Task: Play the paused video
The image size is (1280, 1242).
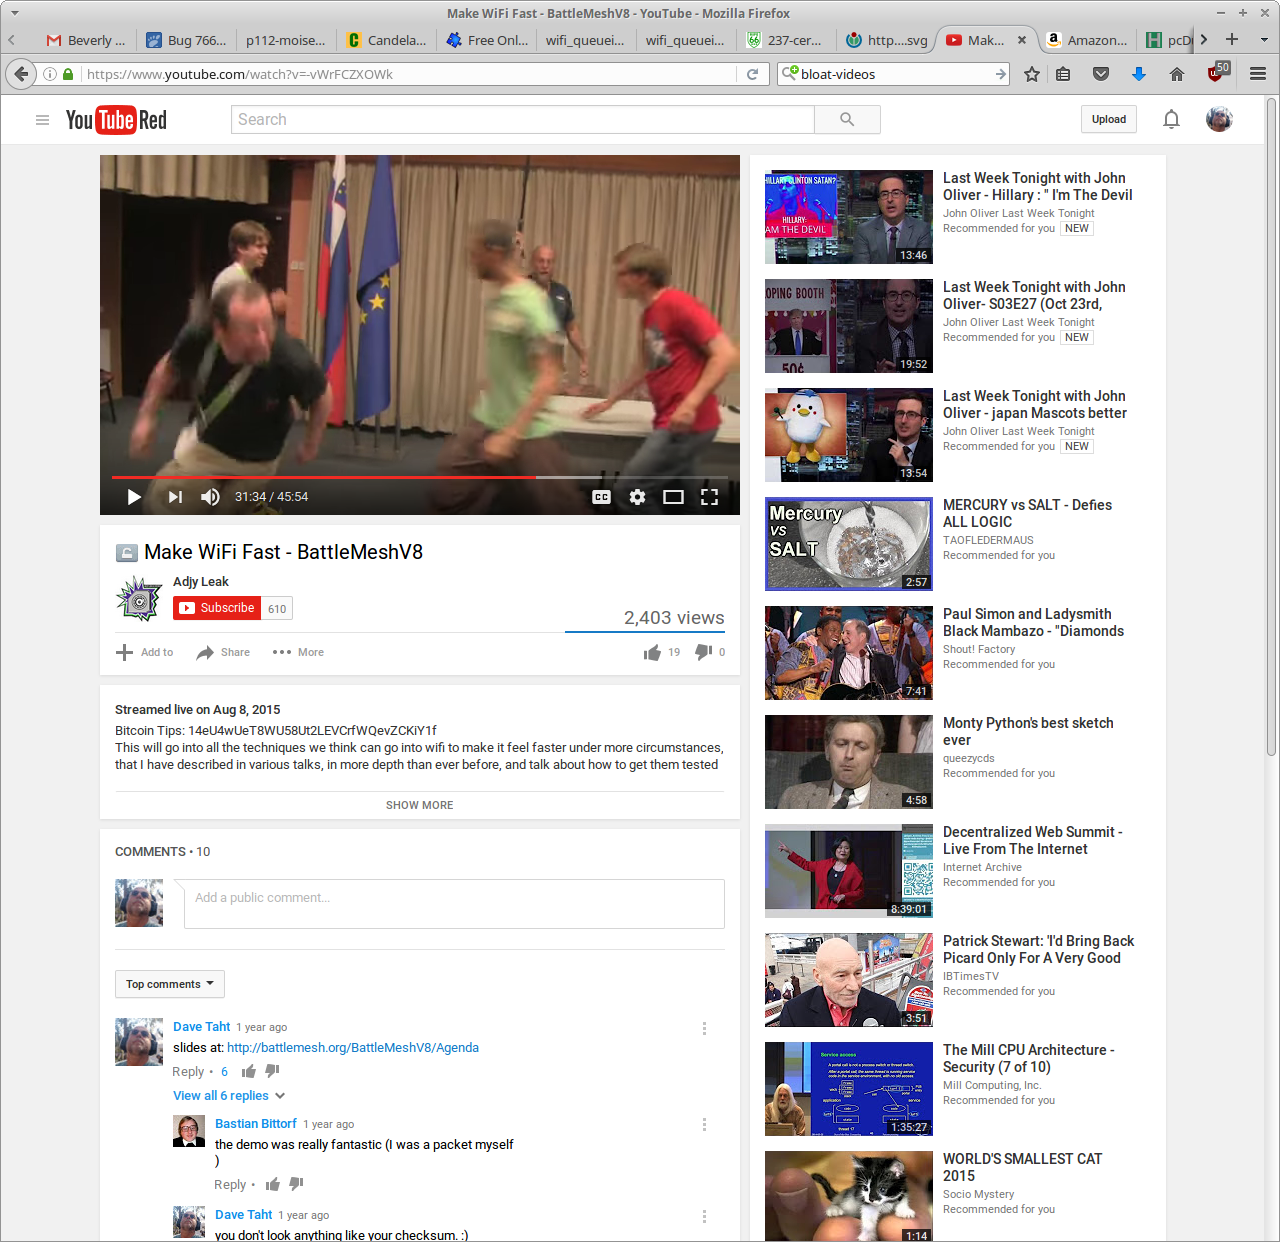Action: pyautogui.click(x=134, y=497)
